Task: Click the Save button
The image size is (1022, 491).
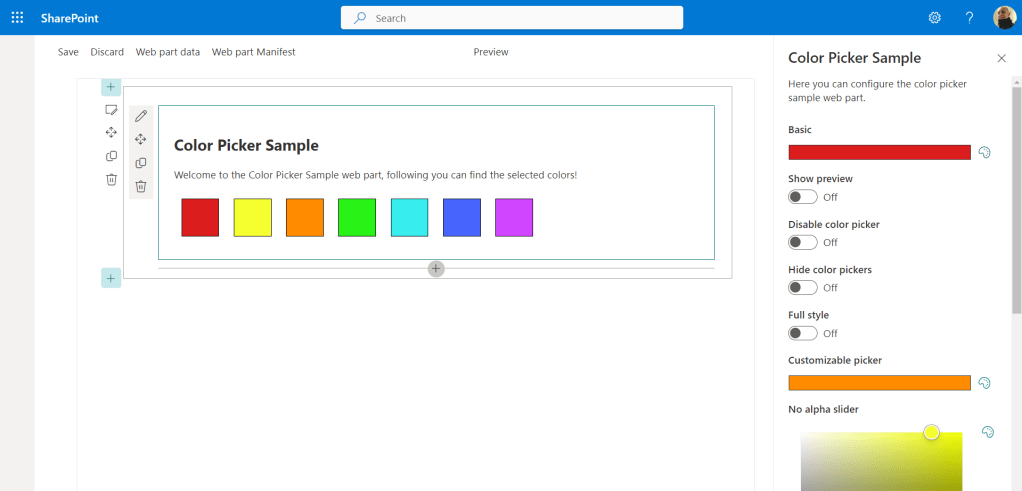Action: pyautogui.click(x=68, y=52)
